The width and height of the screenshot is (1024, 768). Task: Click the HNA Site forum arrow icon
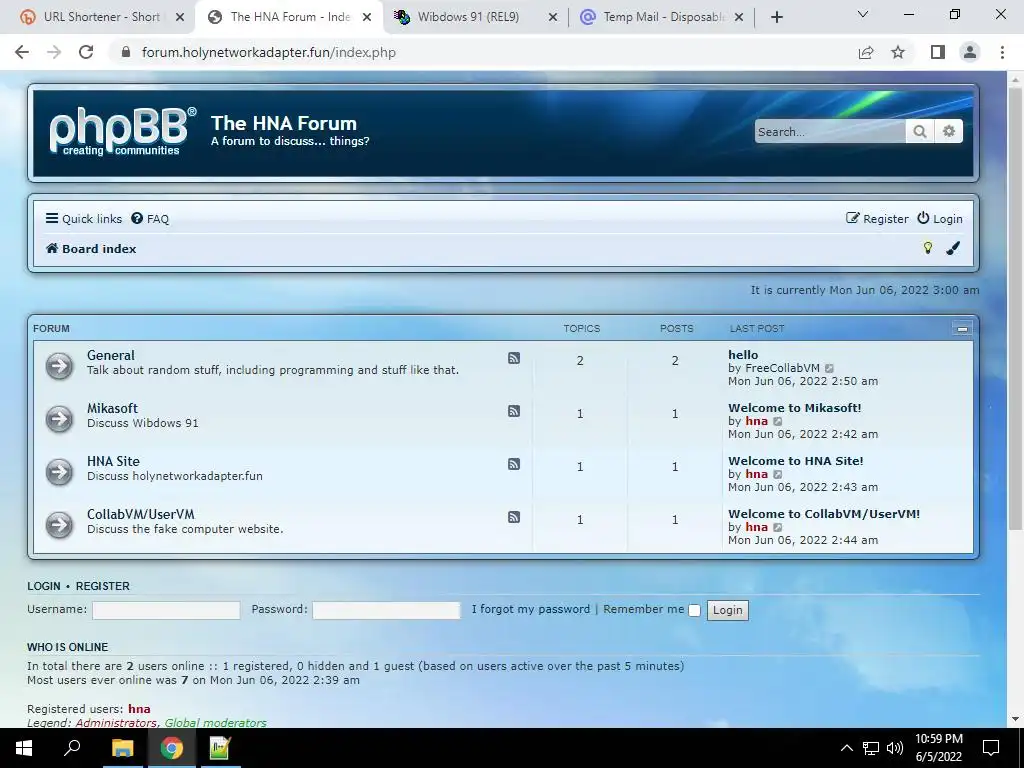(x=59, y=472)
